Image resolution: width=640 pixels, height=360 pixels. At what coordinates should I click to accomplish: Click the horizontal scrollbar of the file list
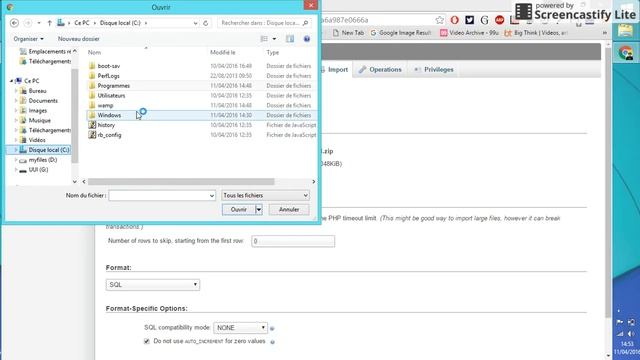click(181, 182)
